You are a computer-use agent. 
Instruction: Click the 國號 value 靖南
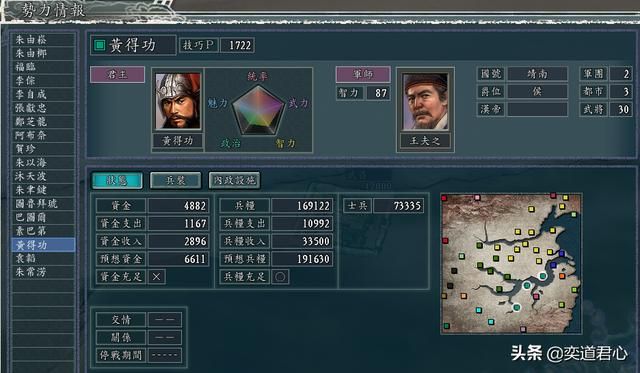coord(537,74)
